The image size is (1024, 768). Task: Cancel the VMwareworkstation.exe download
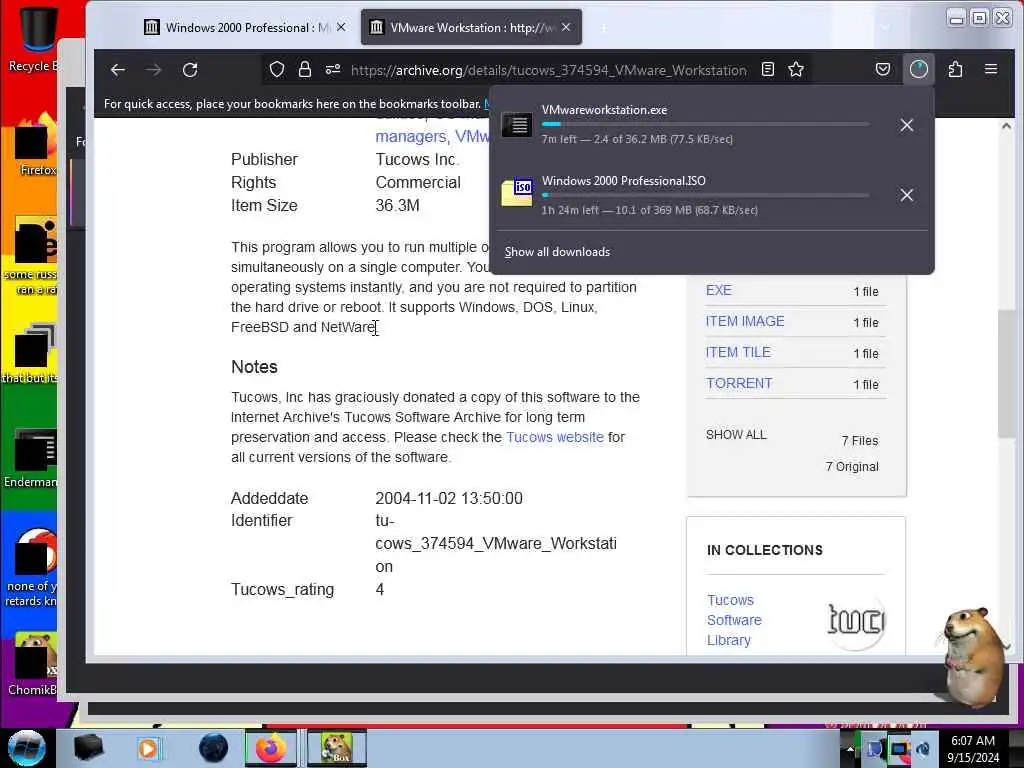pyautogui.click(x=906, y=125)
